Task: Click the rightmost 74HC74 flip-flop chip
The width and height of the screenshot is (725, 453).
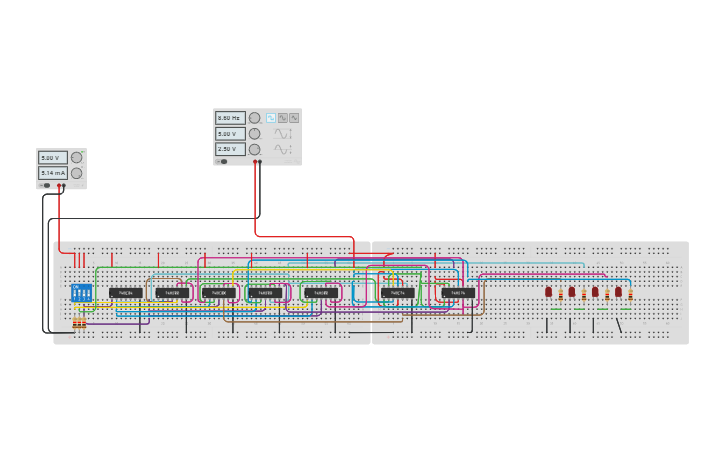Action: click(x=459, y=293)
